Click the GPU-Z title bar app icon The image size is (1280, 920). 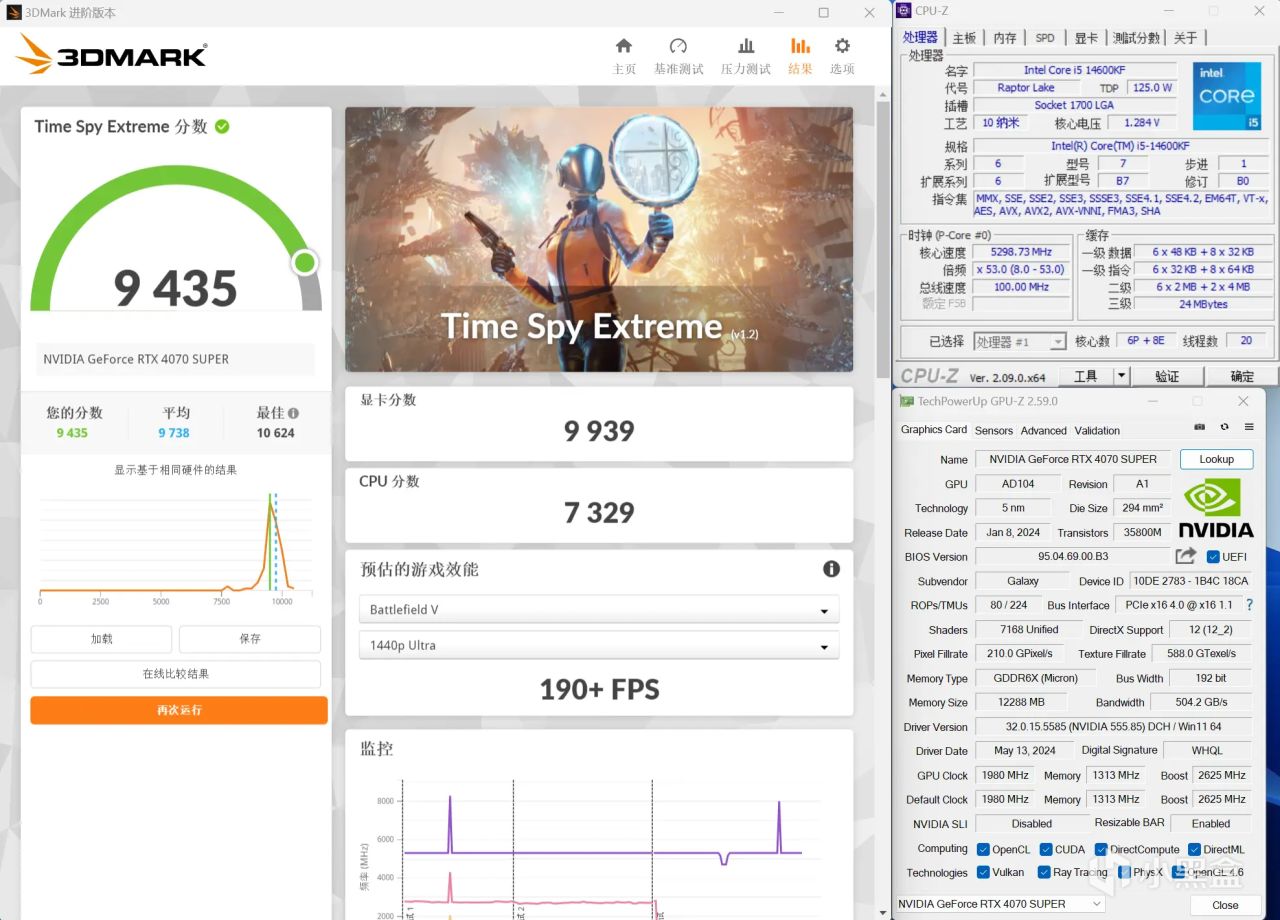[x=907, y=401]
